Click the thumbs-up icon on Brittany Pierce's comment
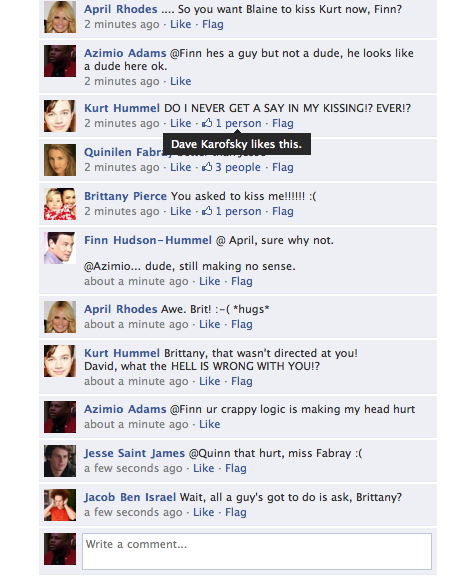Screen dimensions: 474x583 (207, 211)
